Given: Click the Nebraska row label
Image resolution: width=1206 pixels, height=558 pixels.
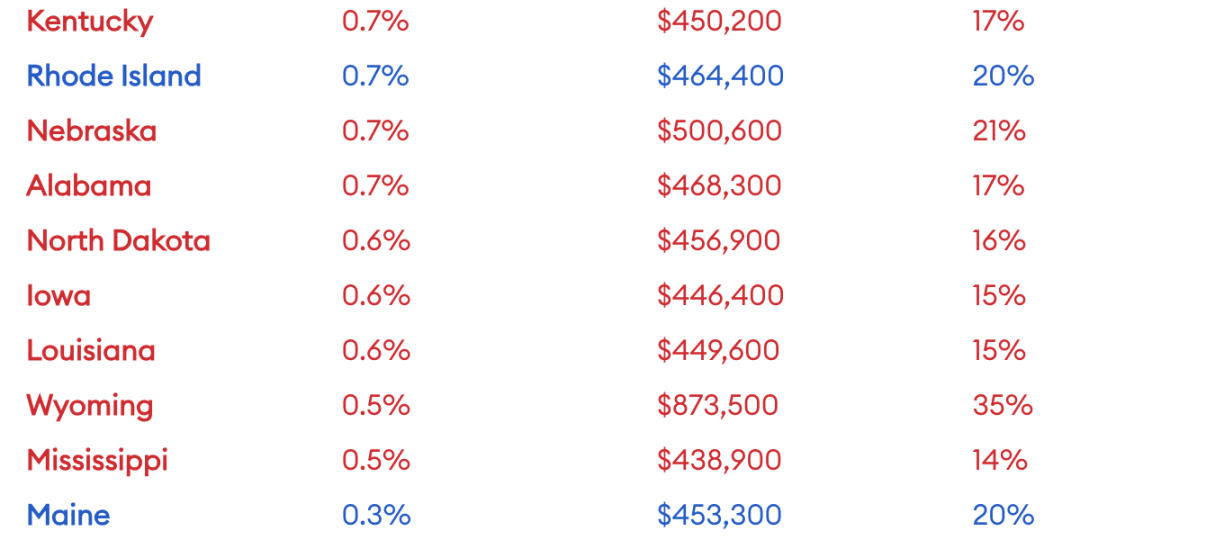Looking at the screenshot, I should [x=91, y=131].
